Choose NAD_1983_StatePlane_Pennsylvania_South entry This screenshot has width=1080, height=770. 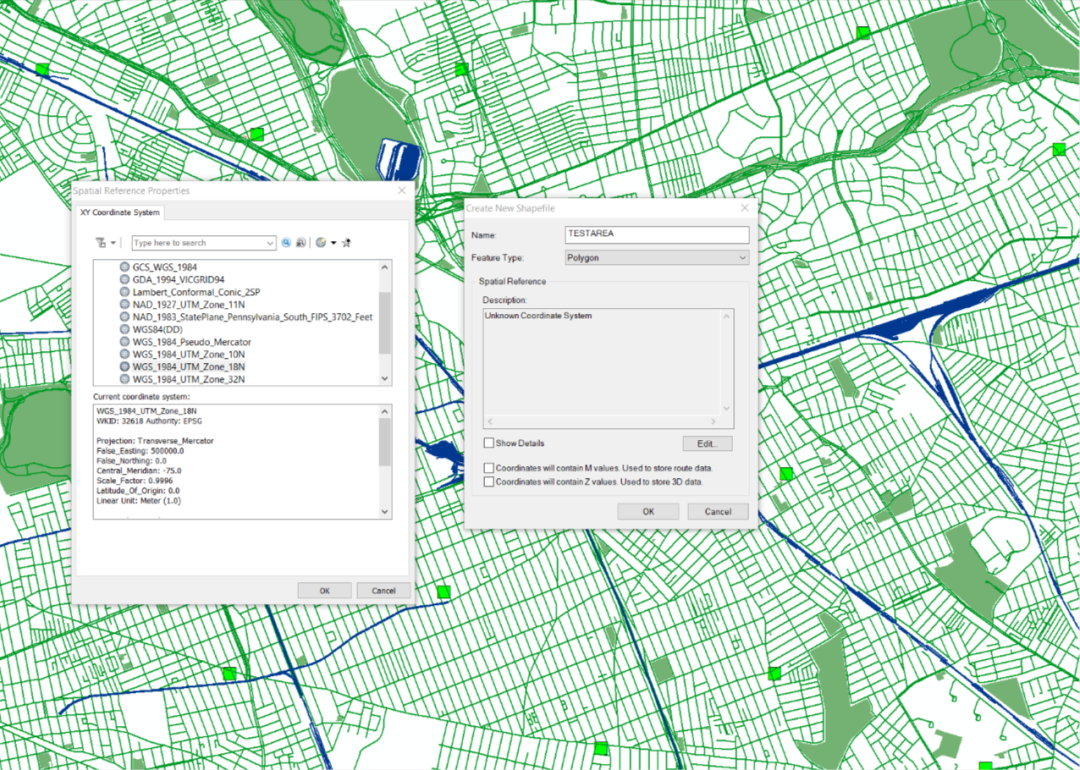click(x=252, y=317)
